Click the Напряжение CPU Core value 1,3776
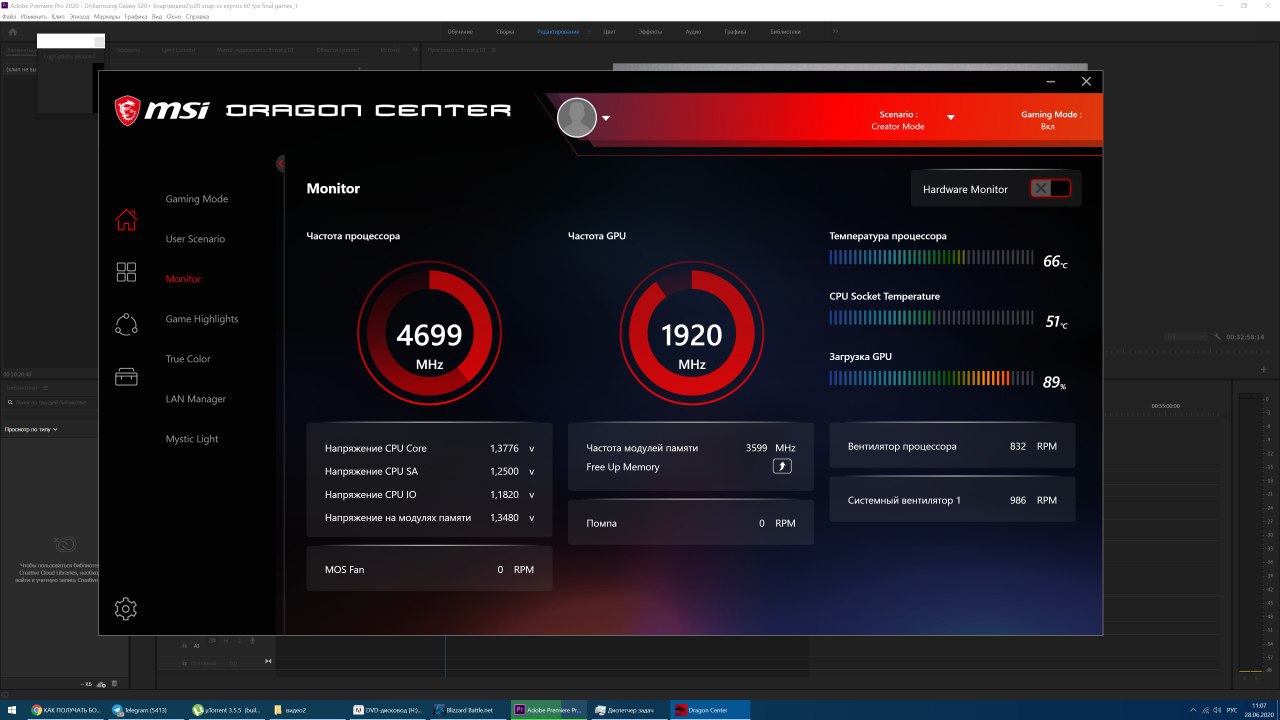1280x720 pixels. [504, 448]
